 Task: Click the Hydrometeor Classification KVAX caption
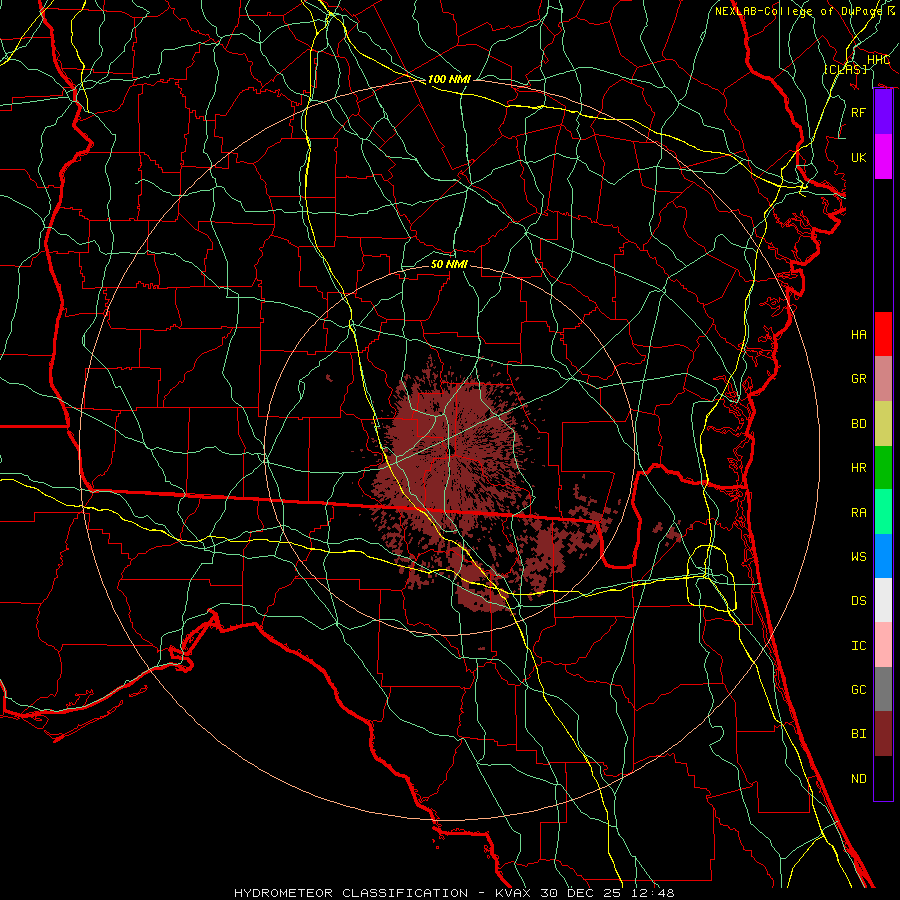pos(454,893)
